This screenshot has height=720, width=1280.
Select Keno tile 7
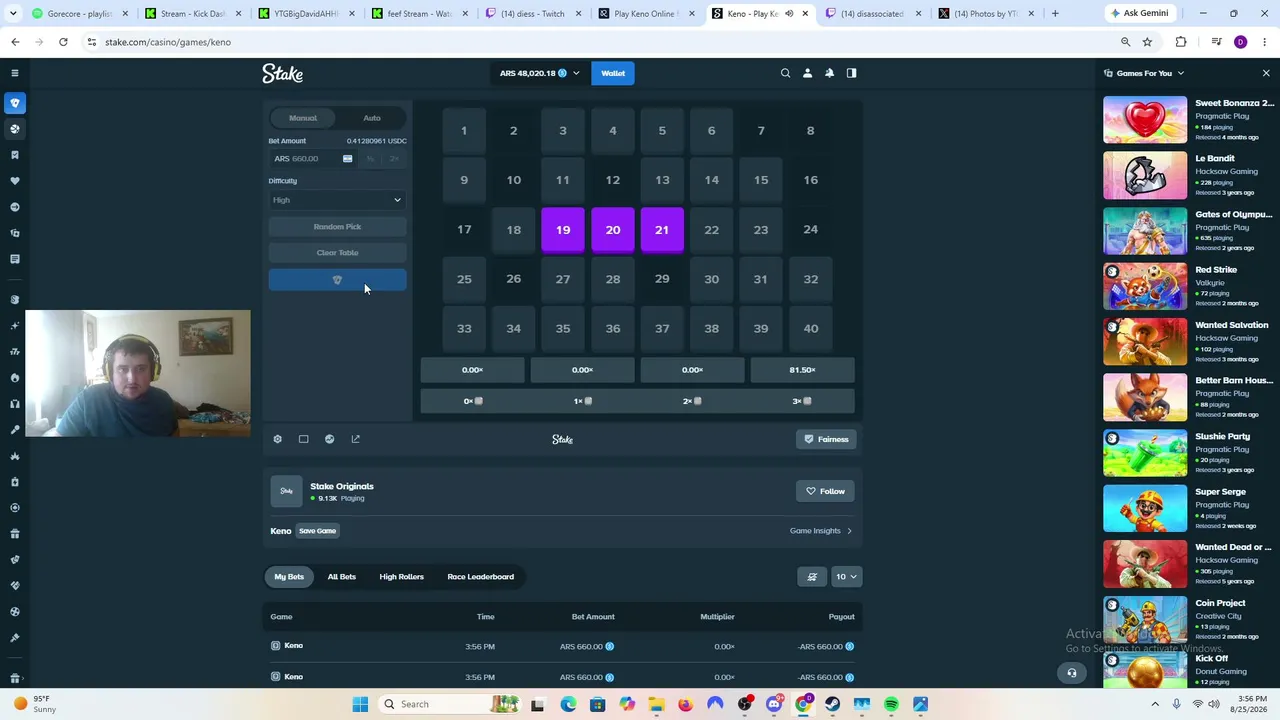pos(761,131)
